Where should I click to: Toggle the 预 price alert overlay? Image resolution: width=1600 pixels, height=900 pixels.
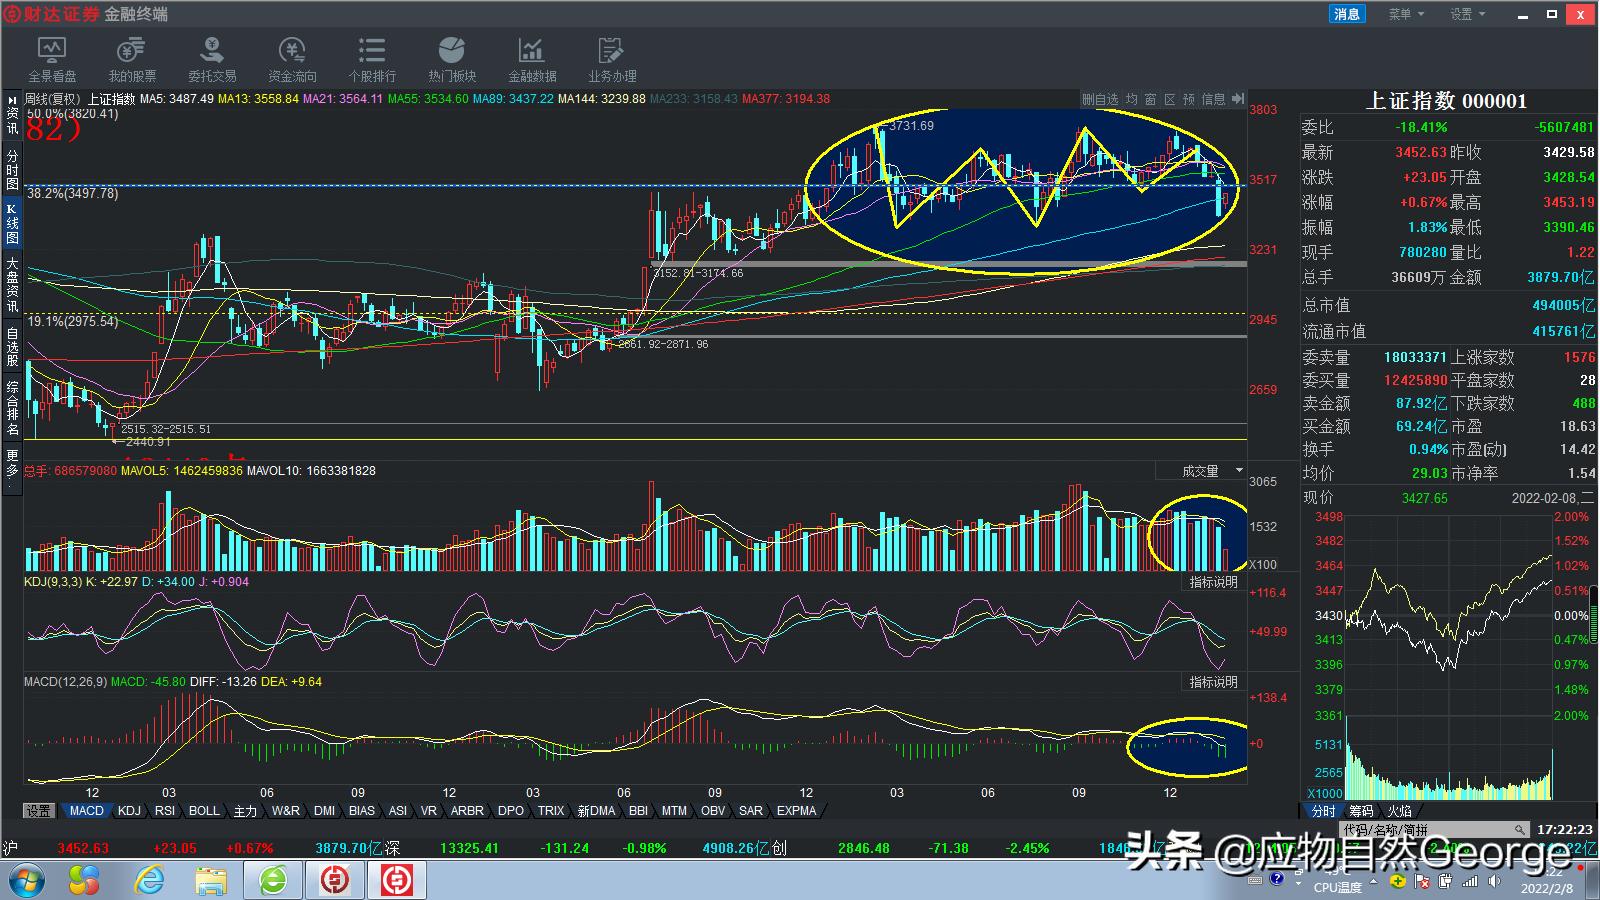pyautogui.click(x=1189, y=99)
